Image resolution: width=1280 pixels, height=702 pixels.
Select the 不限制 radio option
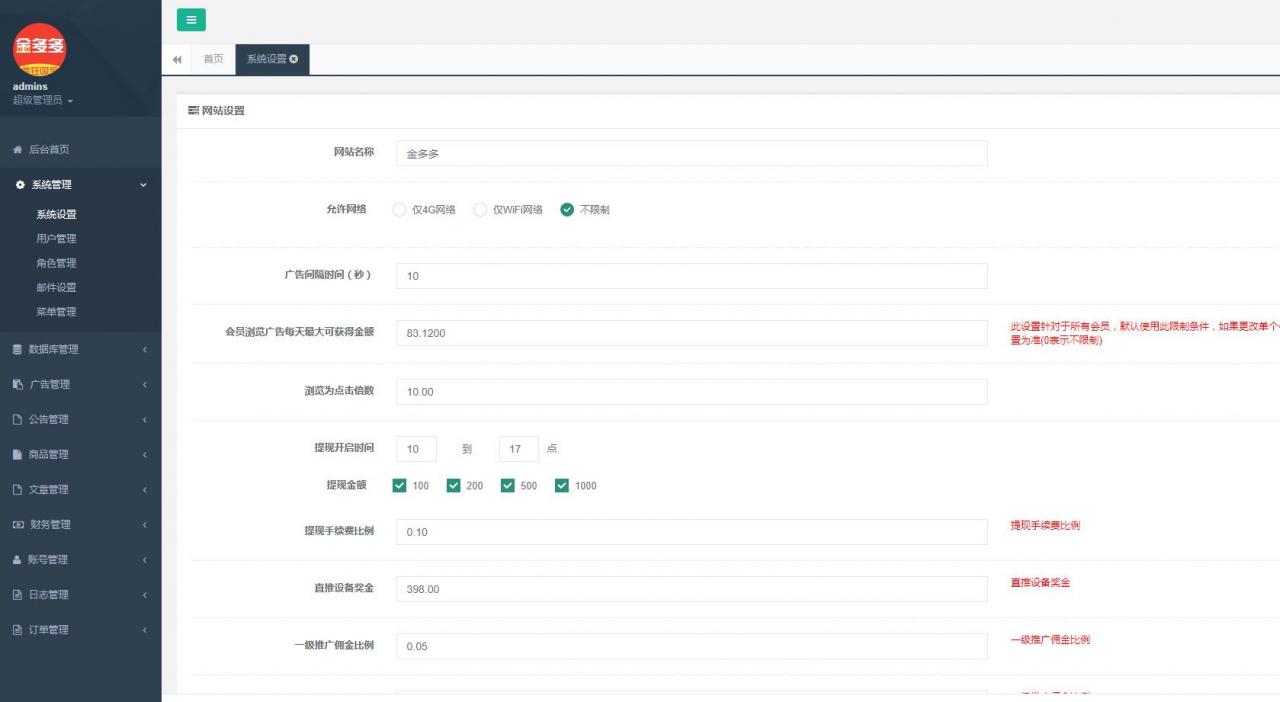[x=567, y=210]
